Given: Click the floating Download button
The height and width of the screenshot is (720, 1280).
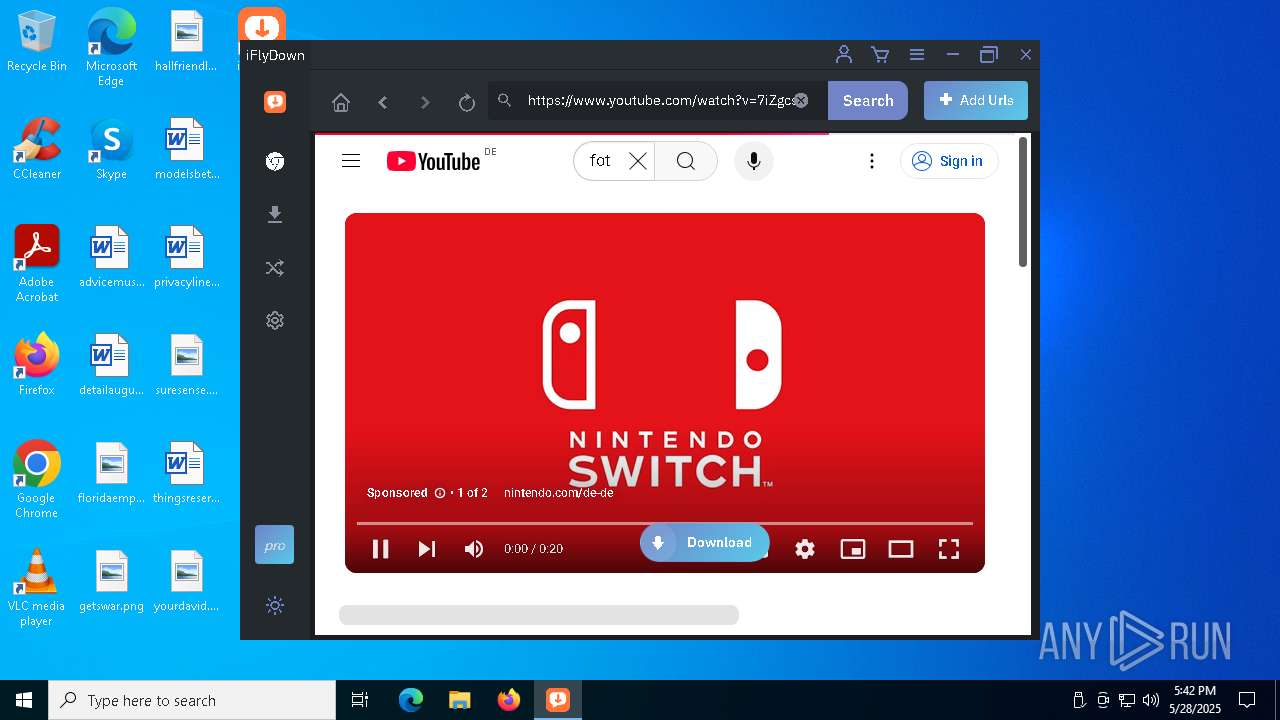Looking at the screenshot, I should [x=705, y=543].
